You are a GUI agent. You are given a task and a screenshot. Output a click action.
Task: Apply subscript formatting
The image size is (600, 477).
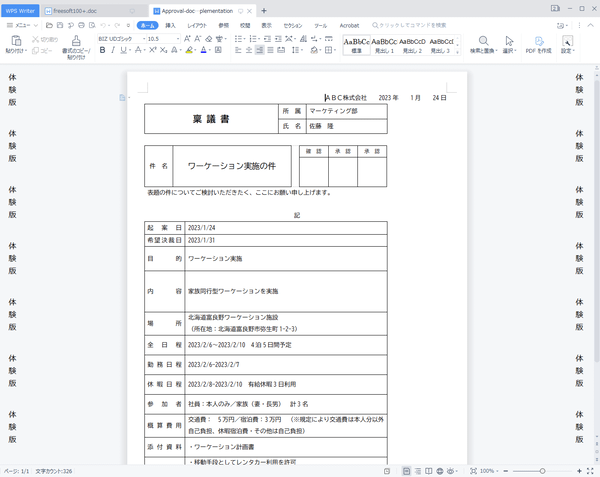coord(163,50)
